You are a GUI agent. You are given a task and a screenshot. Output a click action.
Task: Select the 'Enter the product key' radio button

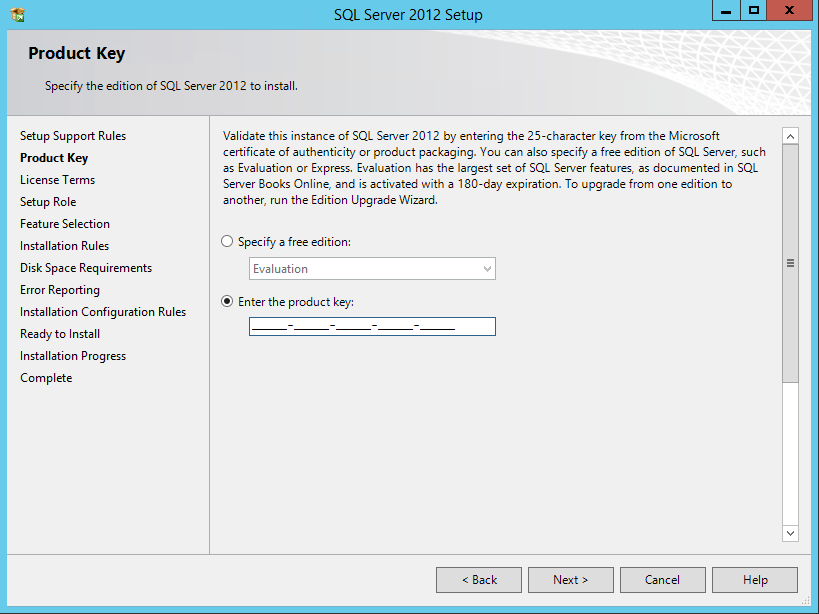pos(227,301)
